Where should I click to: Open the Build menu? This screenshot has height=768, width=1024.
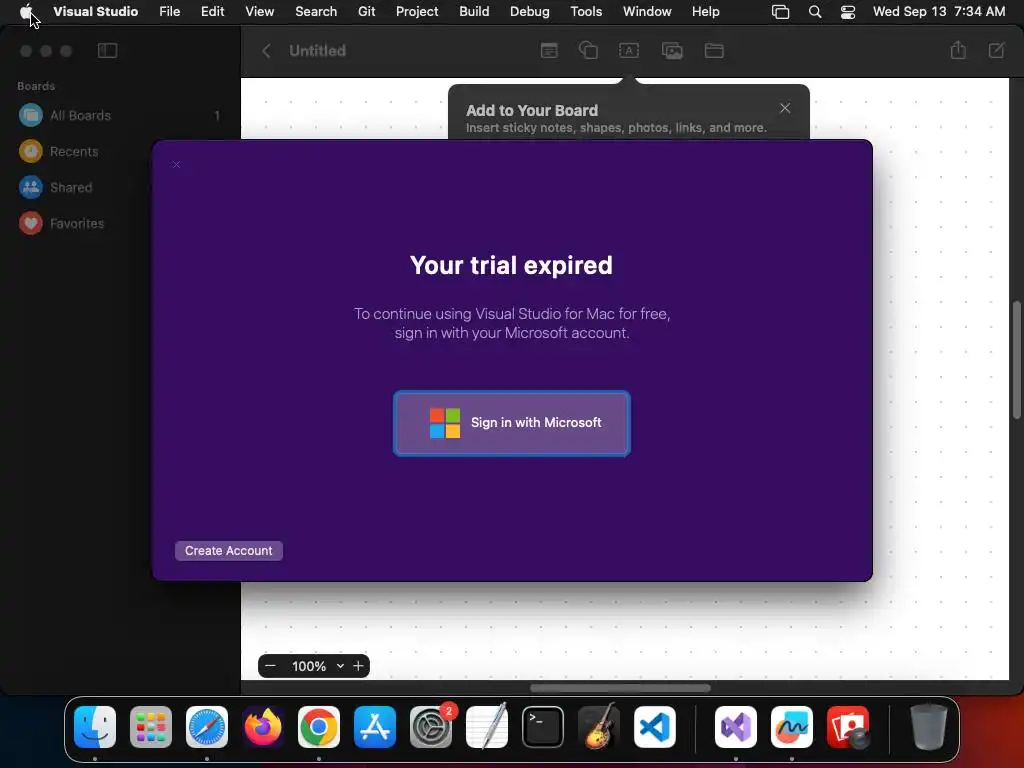pos(474,12)
